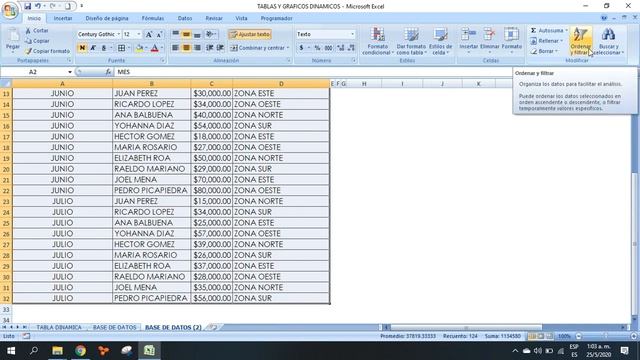
Task: Toggle top vertical alignment
Action: [x=175, y=34]
